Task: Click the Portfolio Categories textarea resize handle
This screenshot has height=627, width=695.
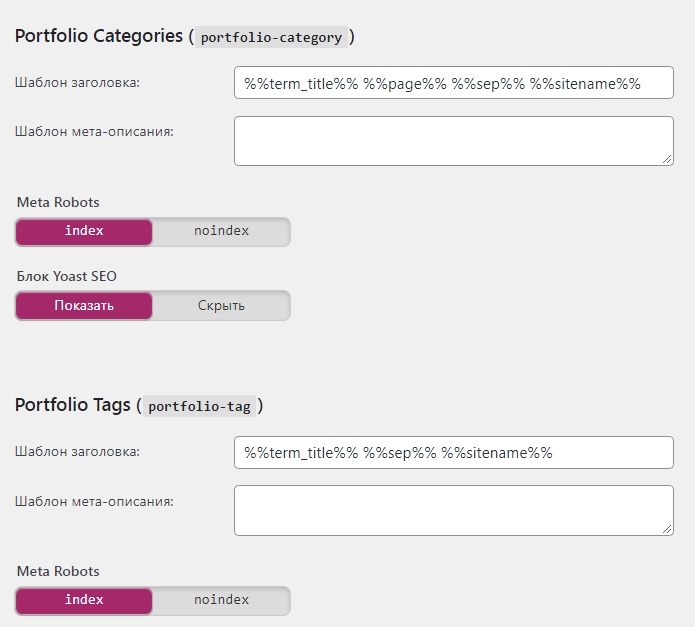Action: (667, 158)
